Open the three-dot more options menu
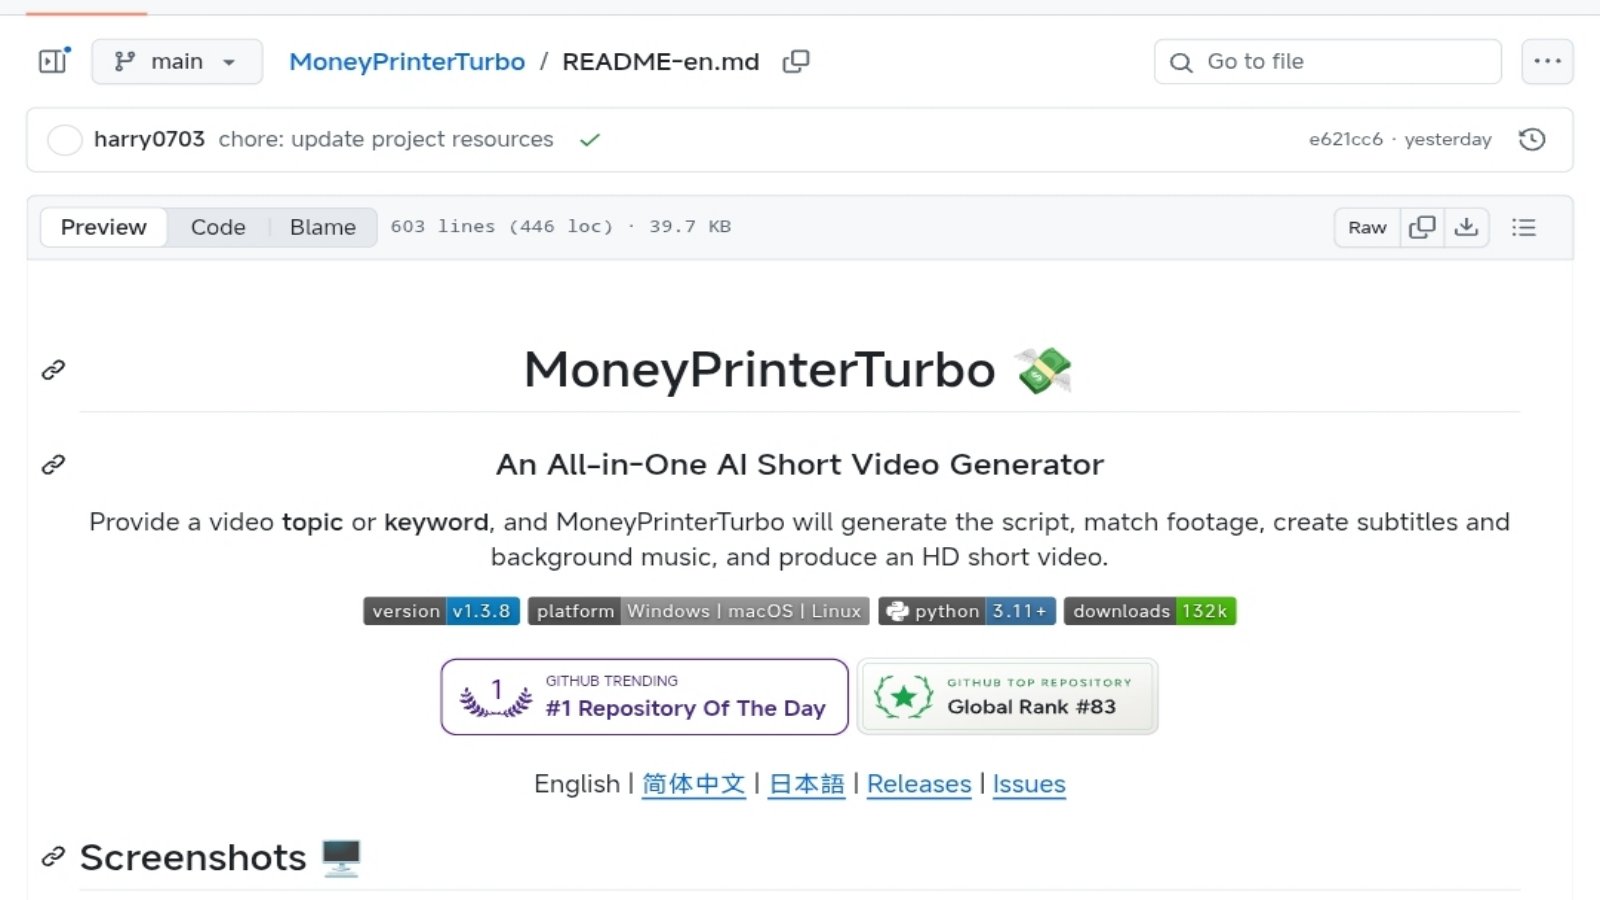This screenshot has height=900, width=1600. coord(1547,61)
